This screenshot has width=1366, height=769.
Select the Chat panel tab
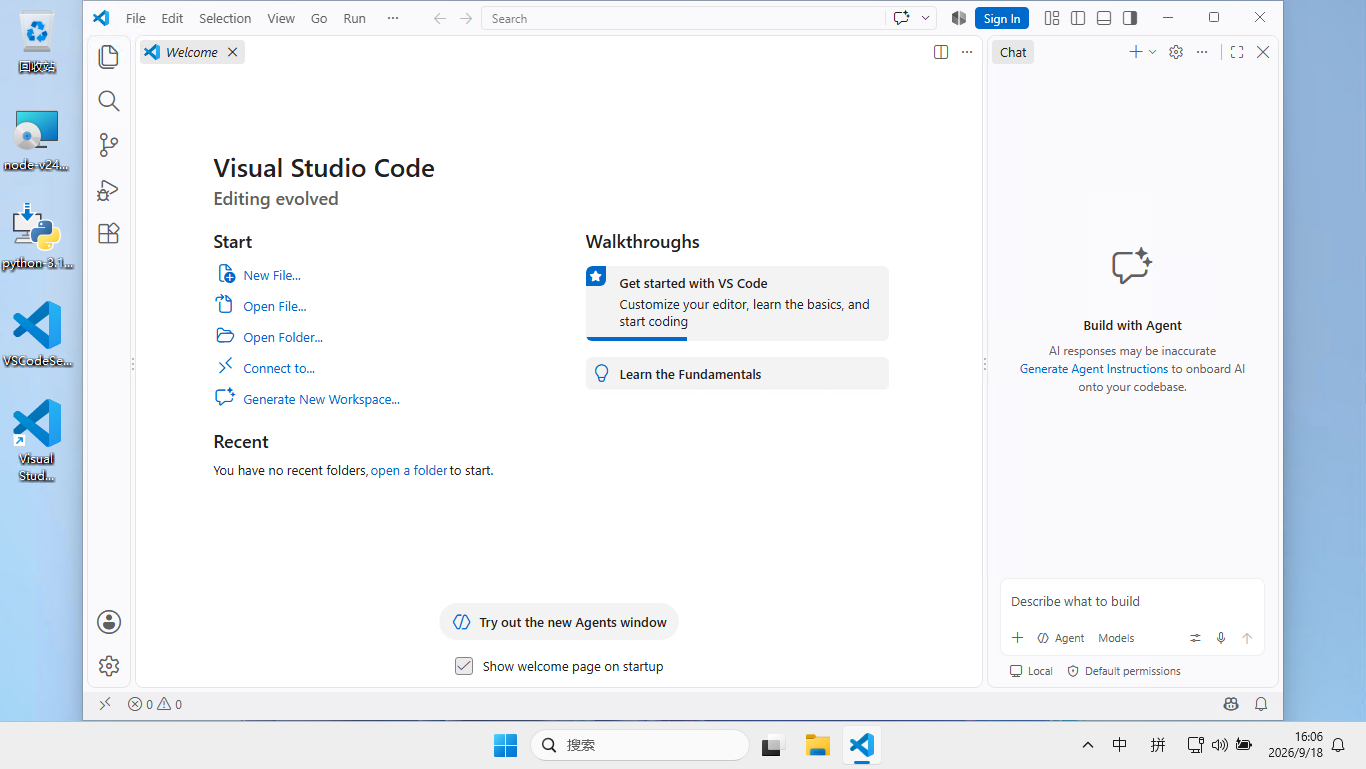pyautogui.click(x=1013, y=52)
